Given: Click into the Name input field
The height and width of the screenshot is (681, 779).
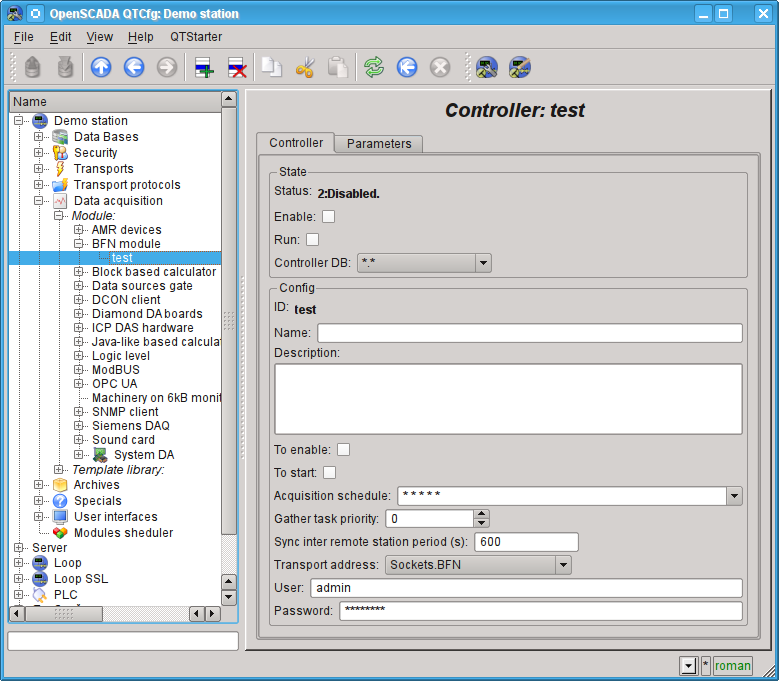Looking at the screenshot, I should pyautogui.click(x=529, y=333).
